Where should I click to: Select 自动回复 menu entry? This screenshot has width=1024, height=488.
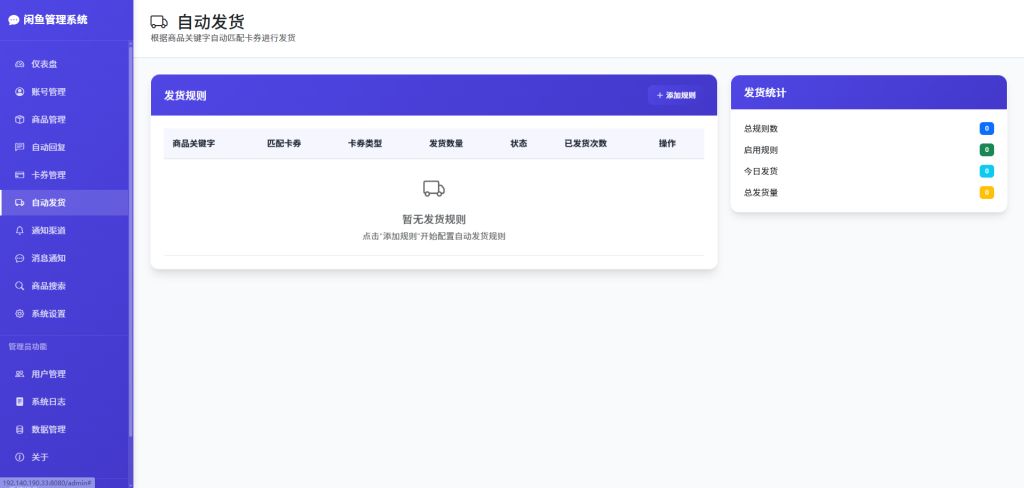[64, 147]
